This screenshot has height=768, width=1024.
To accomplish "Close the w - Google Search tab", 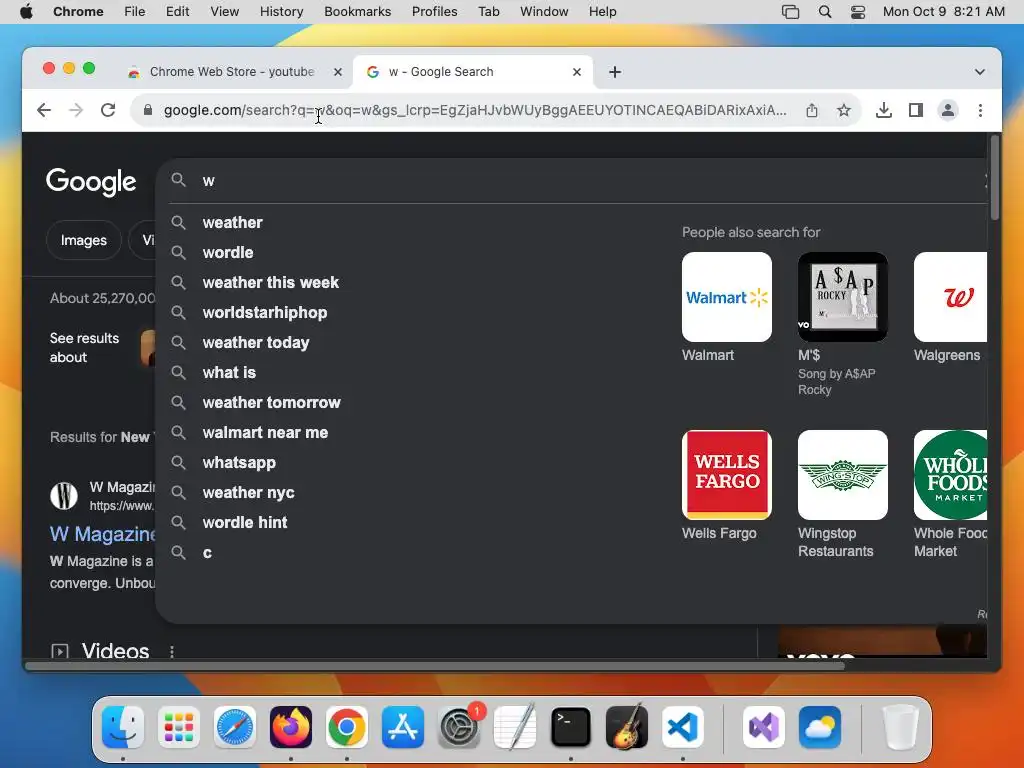I will 577,72.
